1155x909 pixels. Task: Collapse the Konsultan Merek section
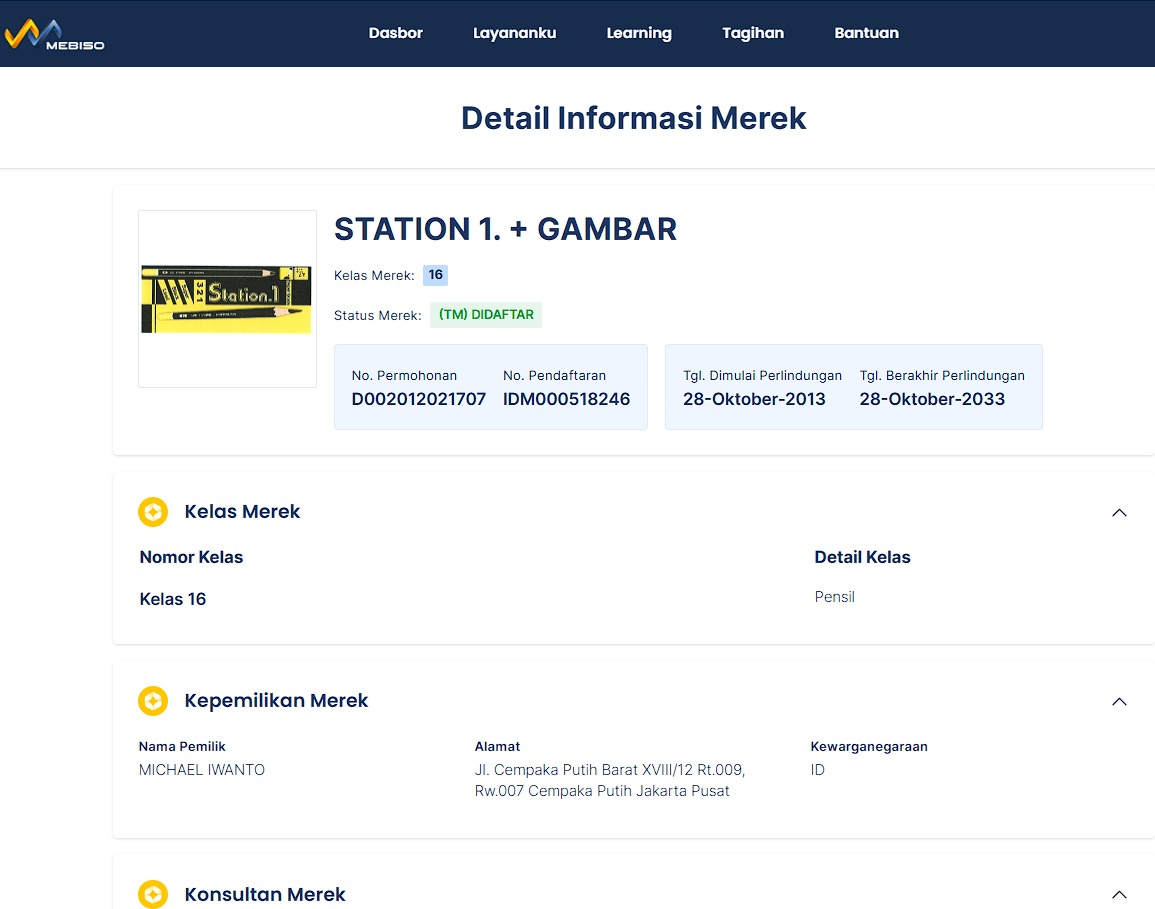click(1119, 894)
